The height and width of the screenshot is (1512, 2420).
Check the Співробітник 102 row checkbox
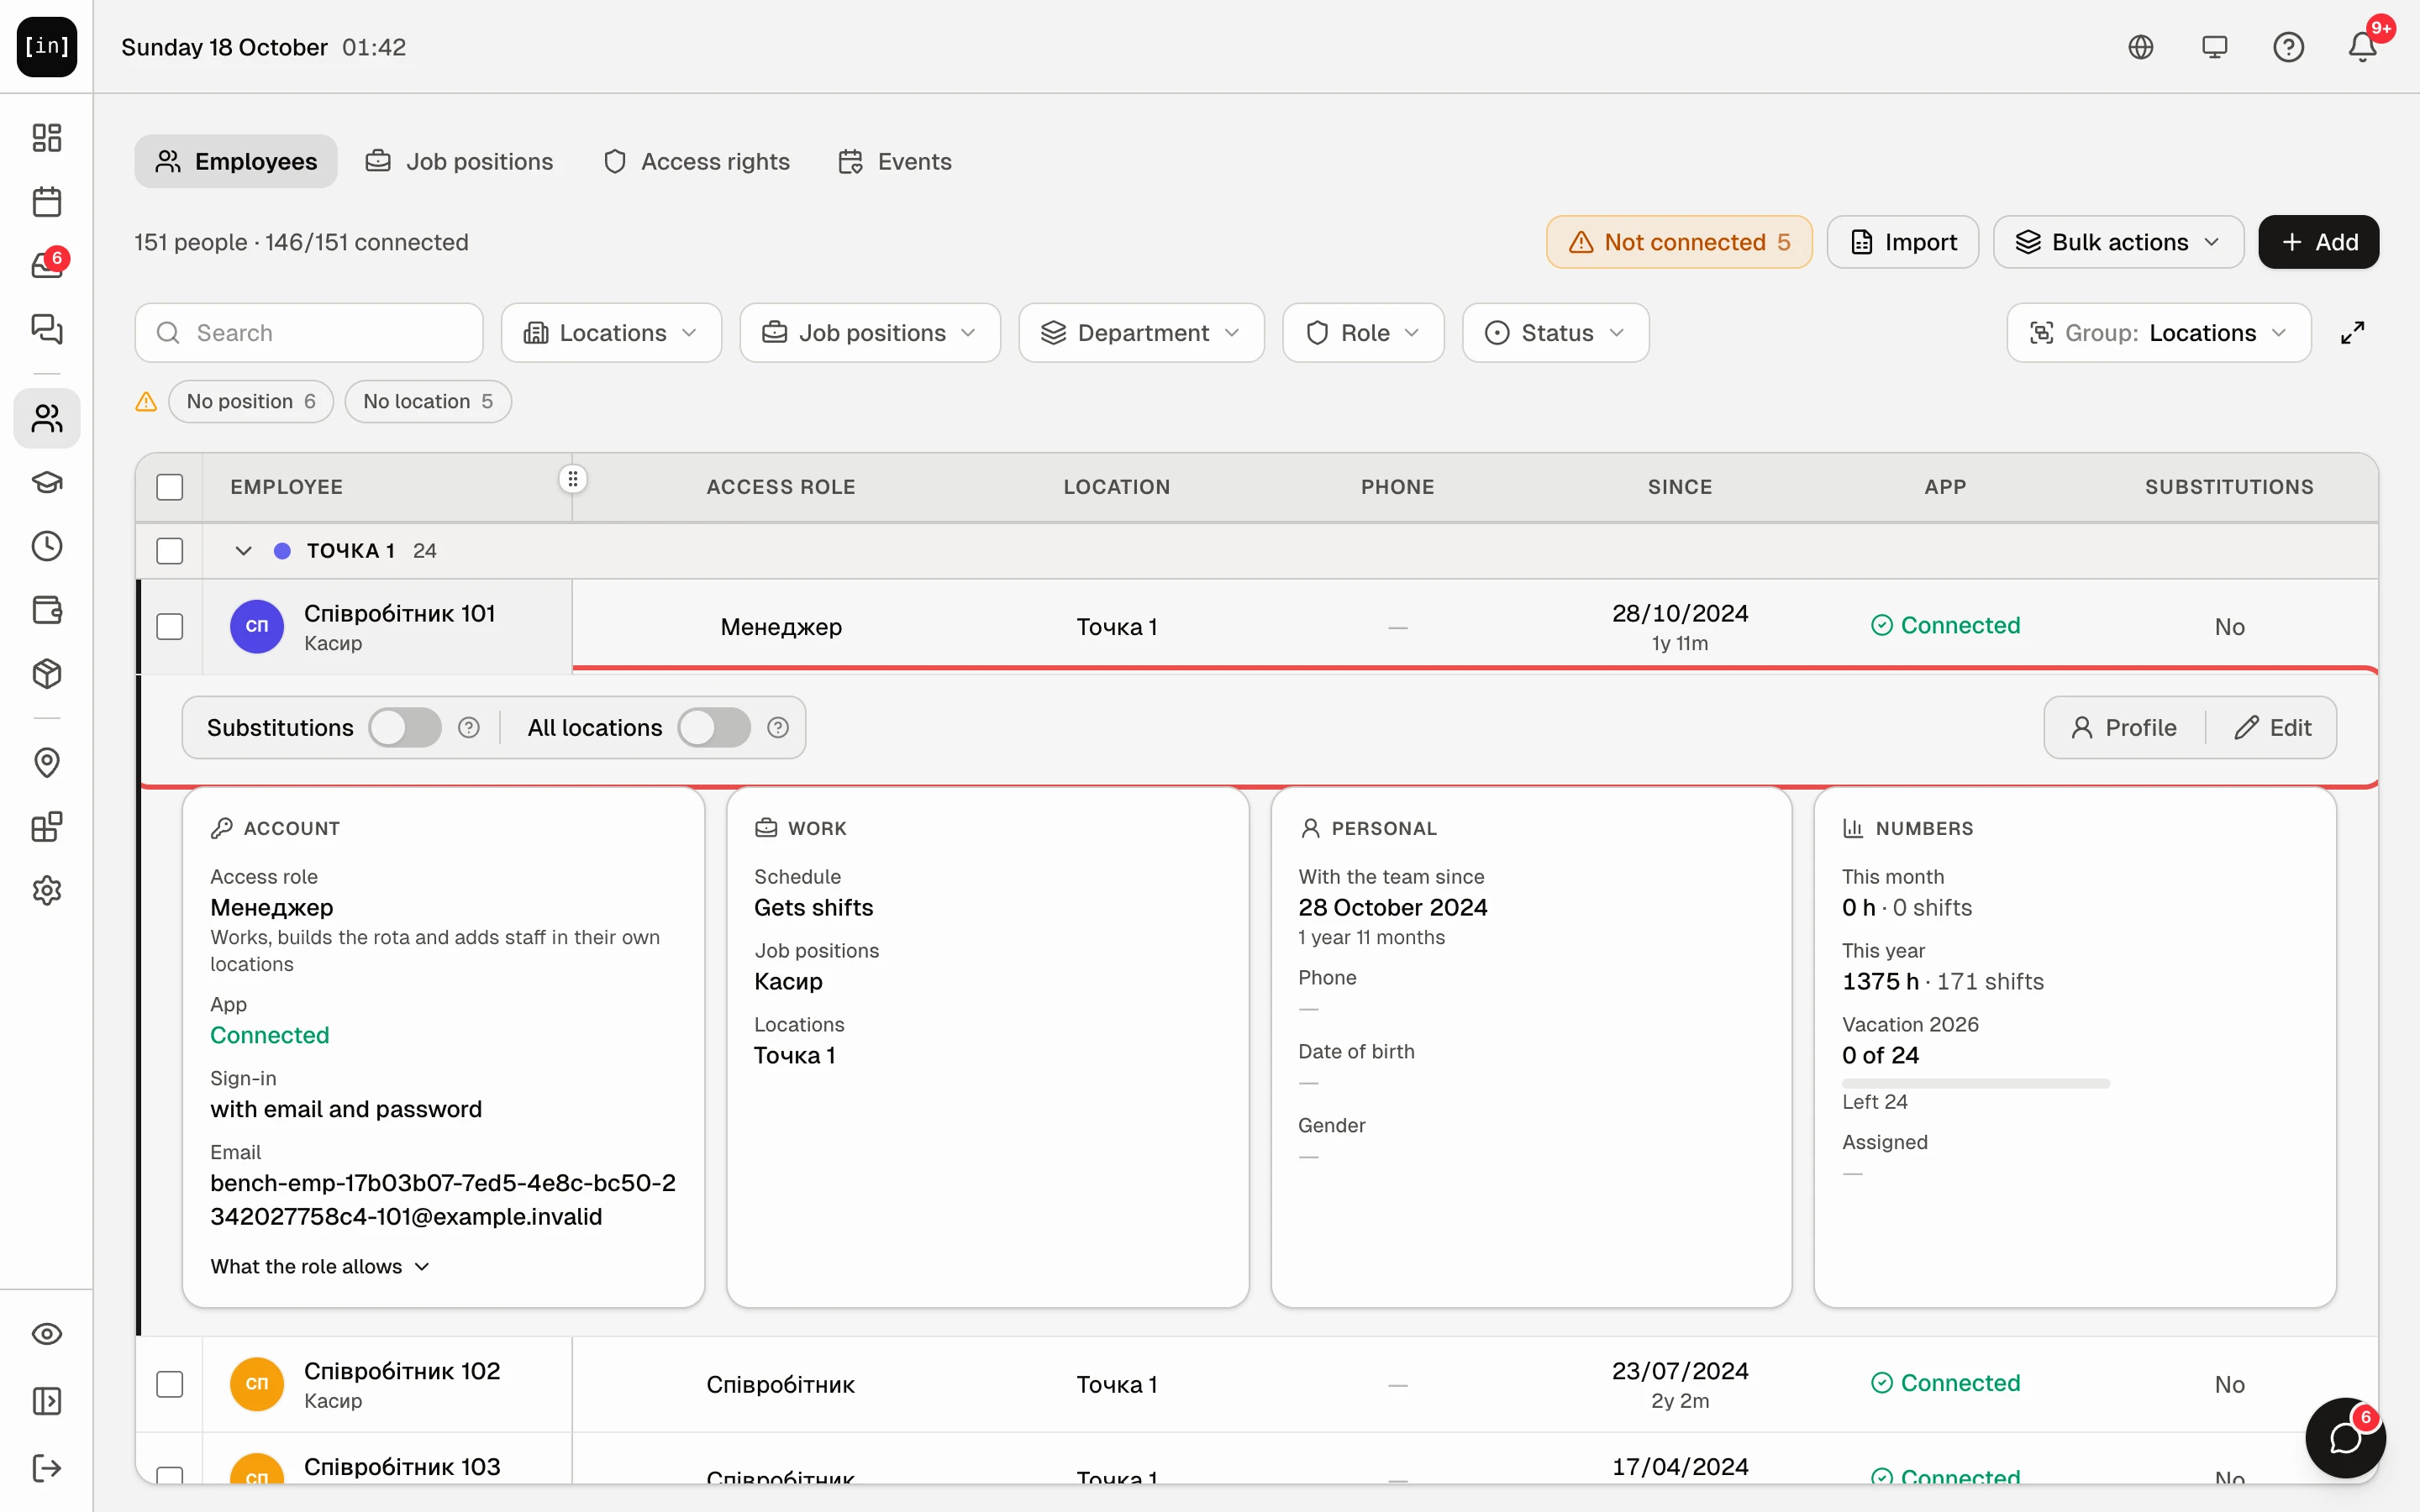170,1385
